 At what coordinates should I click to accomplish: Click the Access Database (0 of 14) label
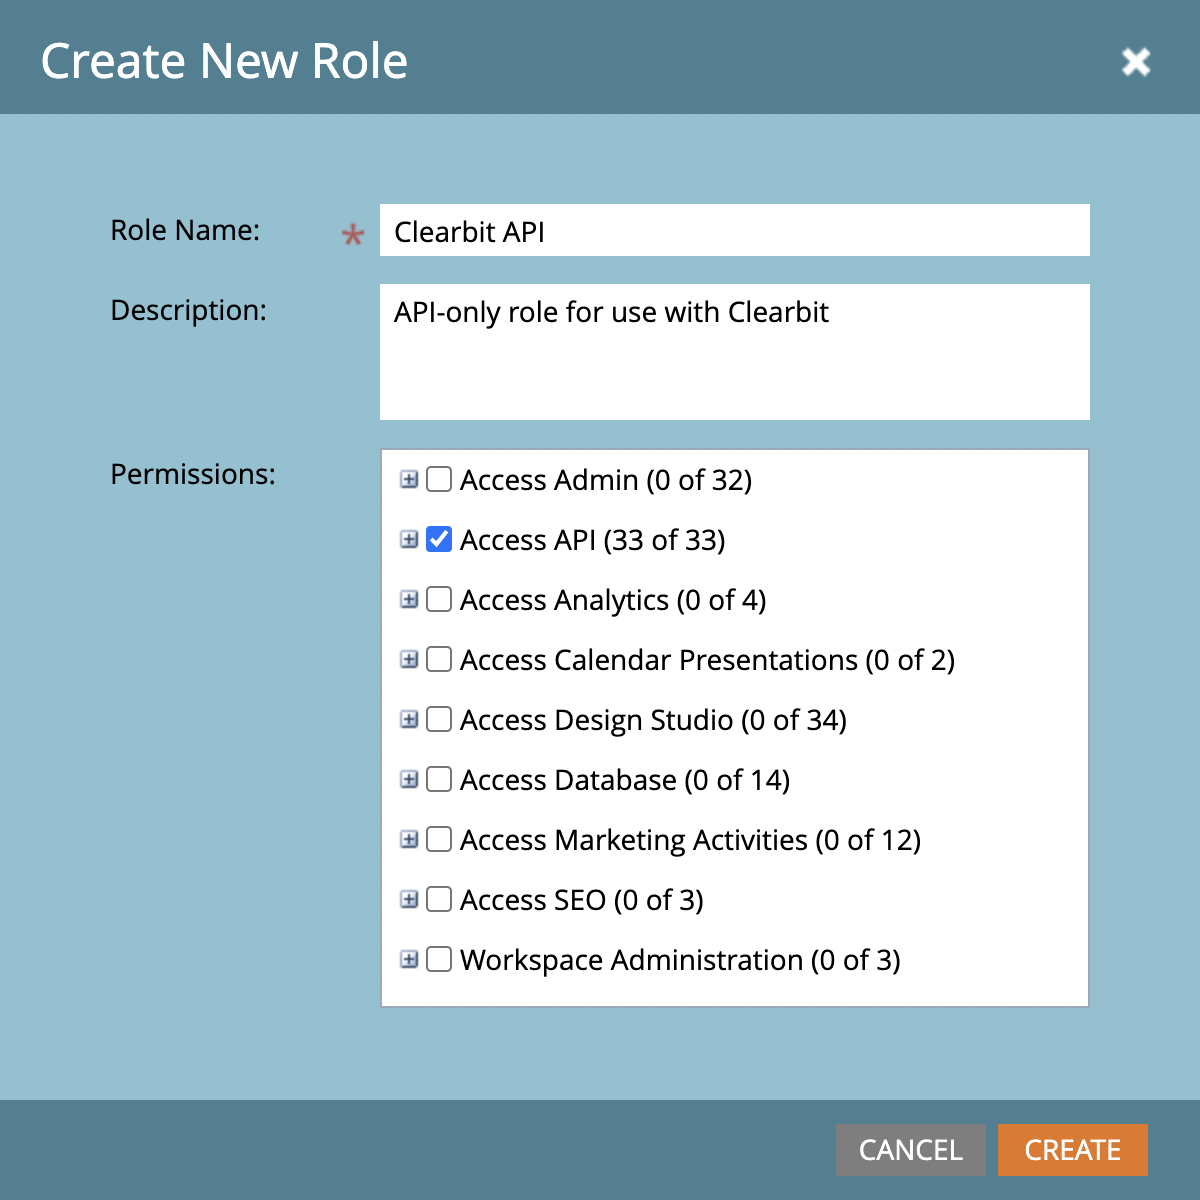click(625, 780)
